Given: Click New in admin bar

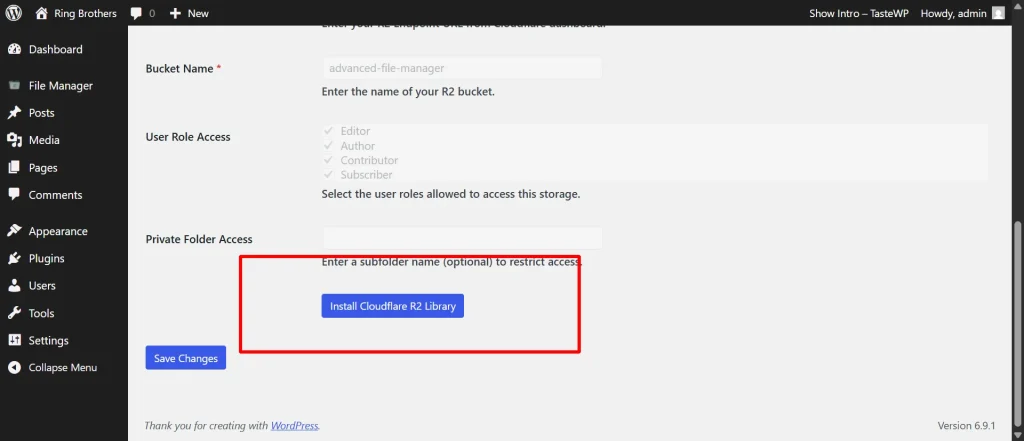Looking at the screenshot, I should 198,13.
